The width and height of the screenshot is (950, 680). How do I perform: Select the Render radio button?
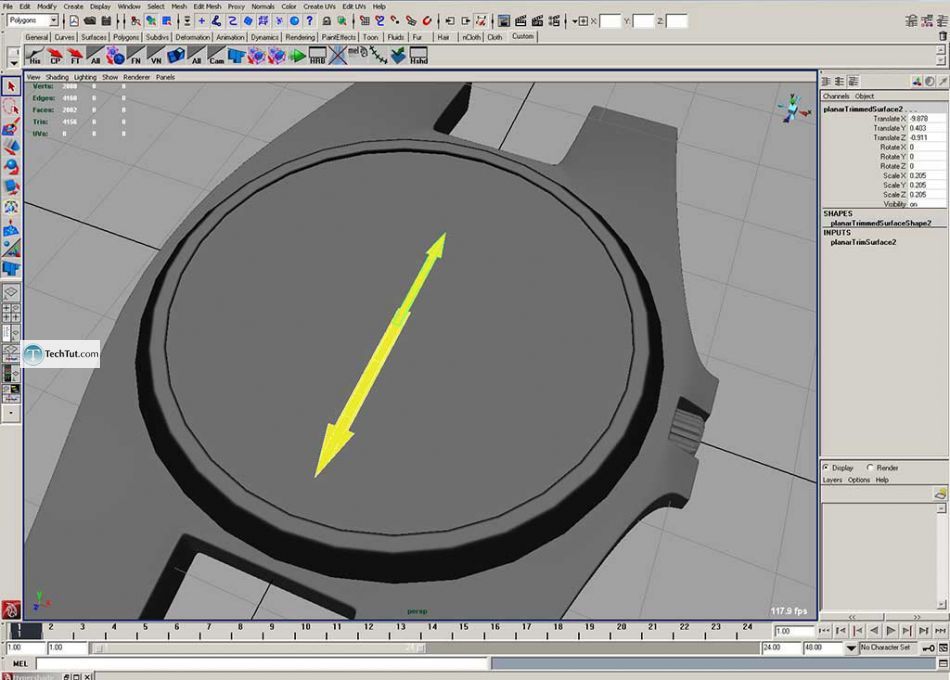click(x=870, y=468)
